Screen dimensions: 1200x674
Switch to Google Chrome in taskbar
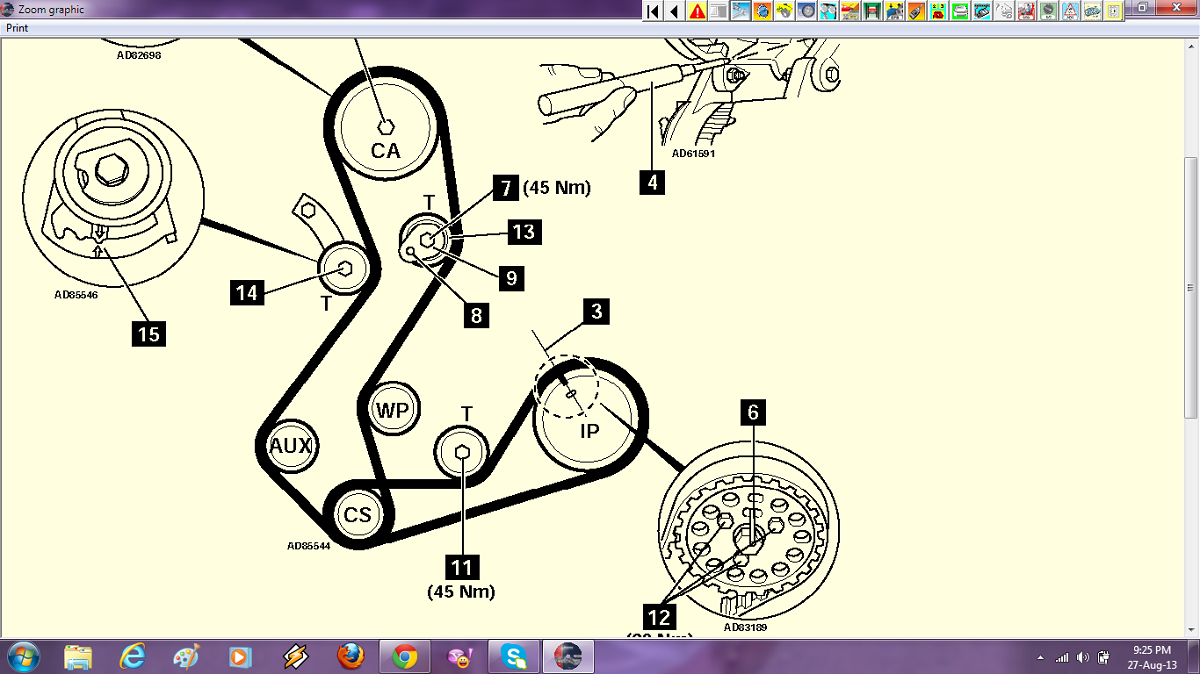point(405,657)
